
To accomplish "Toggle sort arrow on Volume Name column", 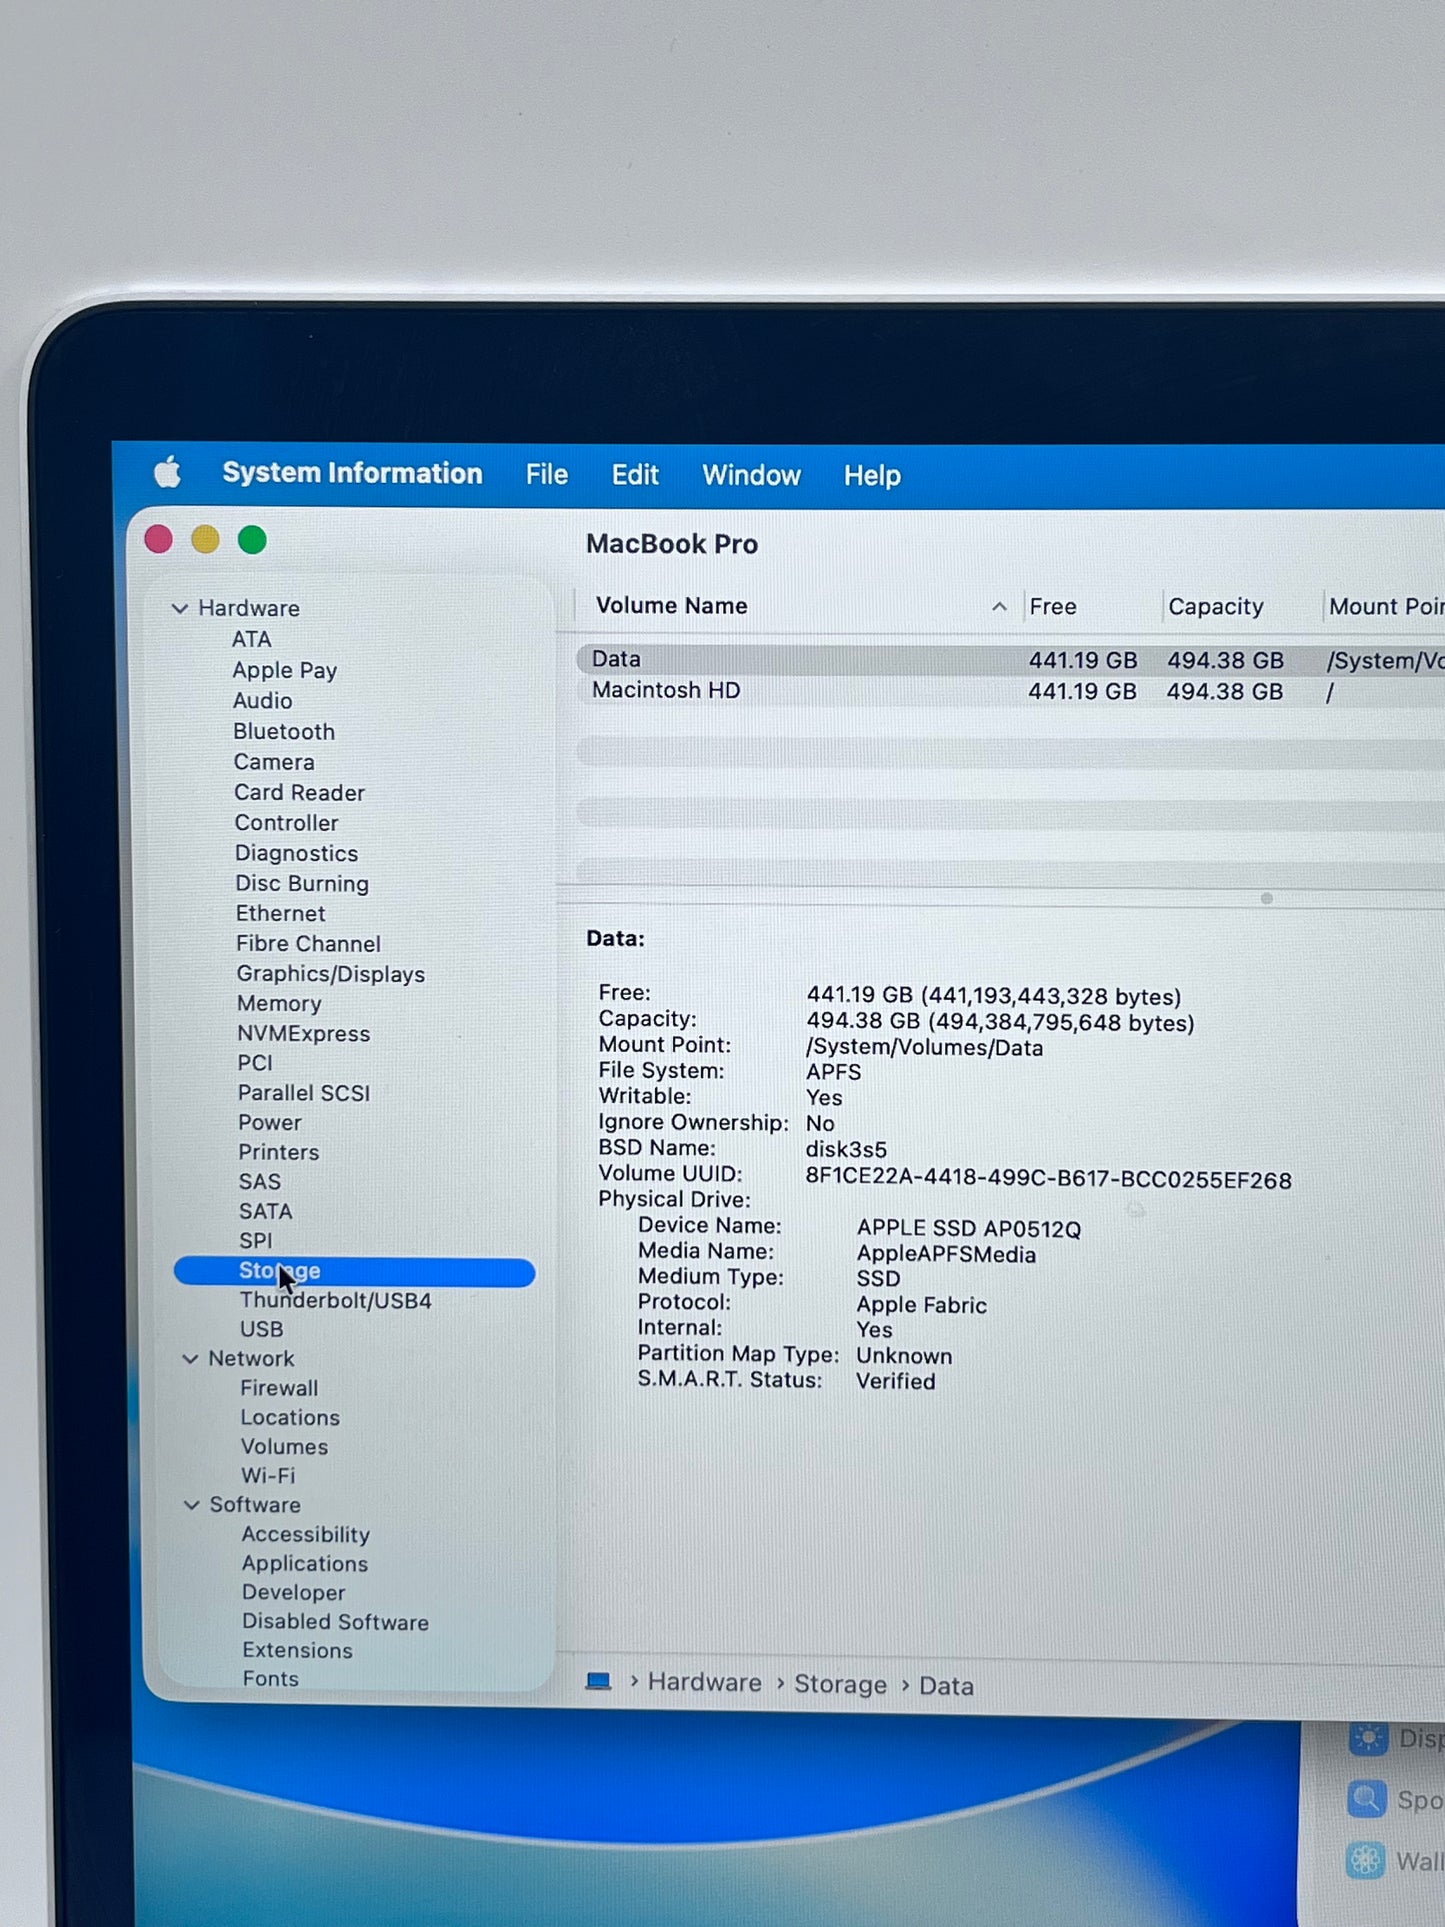I will click(x=998, y=606).
